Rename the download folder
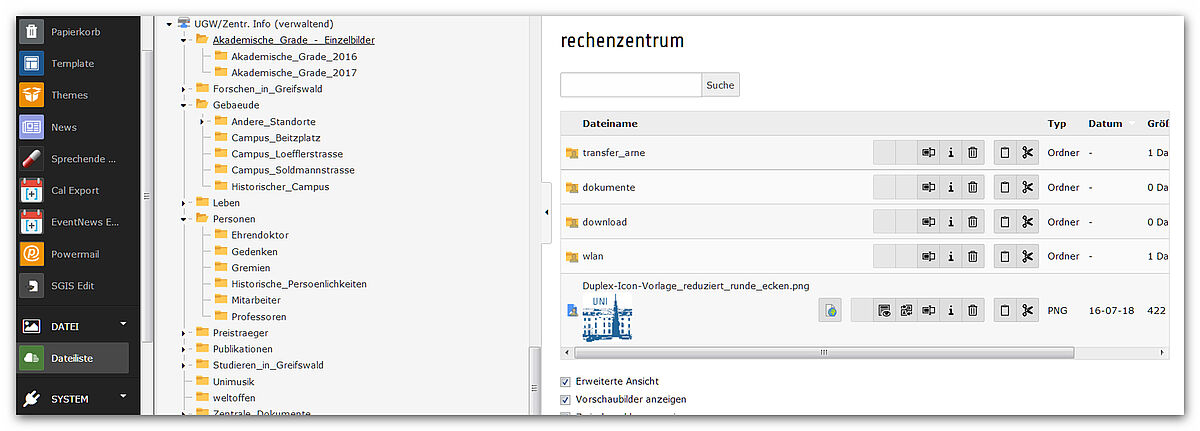 coord(928,222)
